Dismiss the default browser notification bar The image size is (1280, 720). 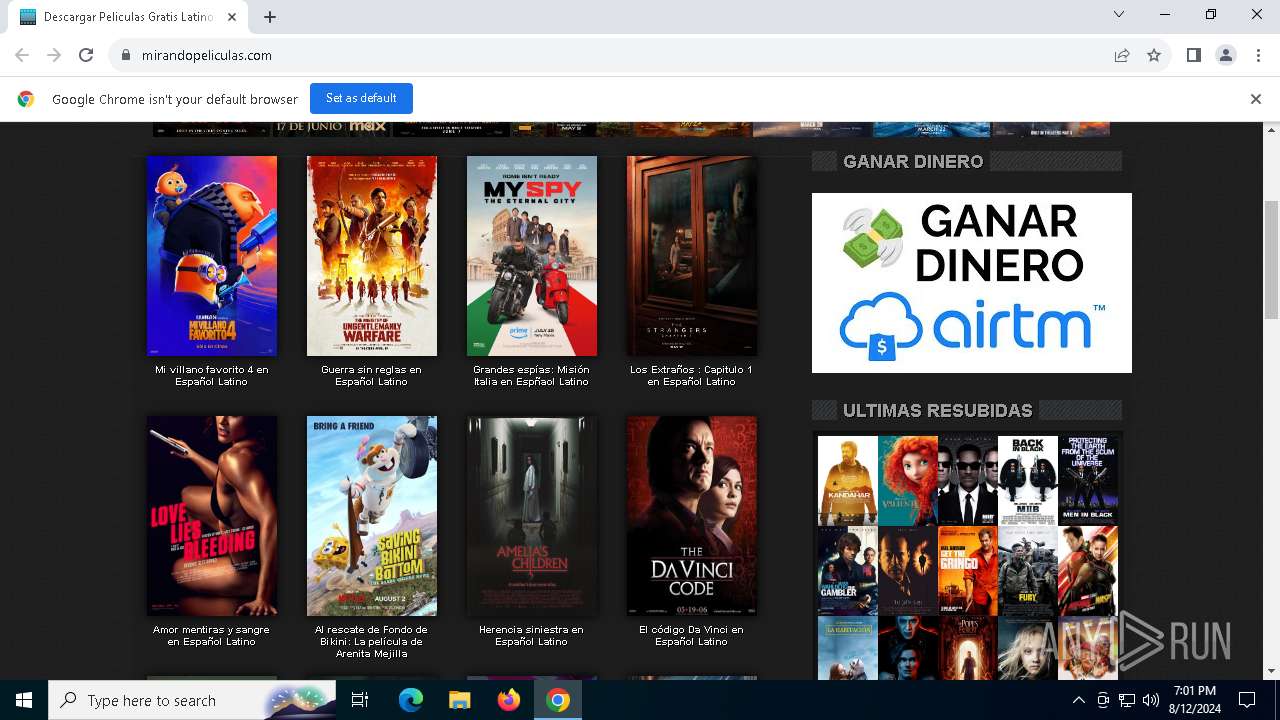coord(1256,99)
